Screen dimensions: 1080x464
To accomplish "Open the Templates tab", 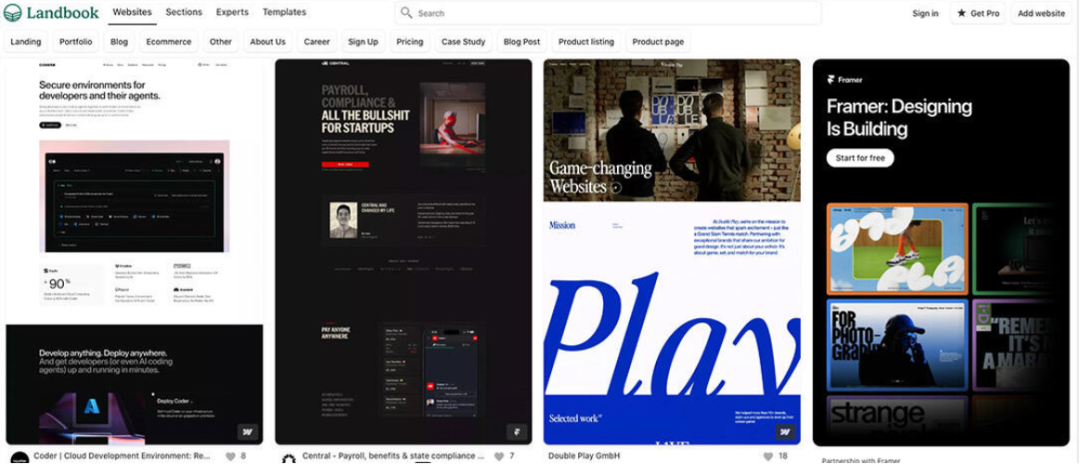I will (x=284, y=12).
